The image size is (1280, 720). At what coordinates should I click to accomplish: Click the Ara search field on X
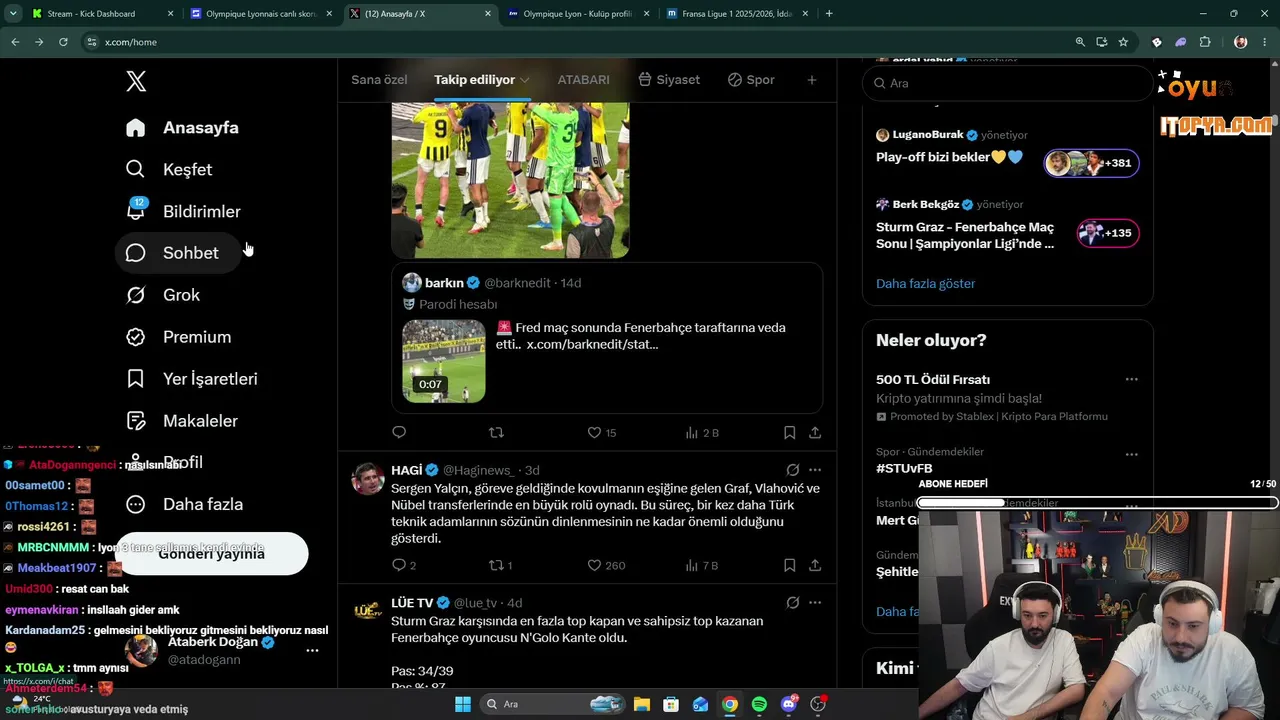(1007, 84)
